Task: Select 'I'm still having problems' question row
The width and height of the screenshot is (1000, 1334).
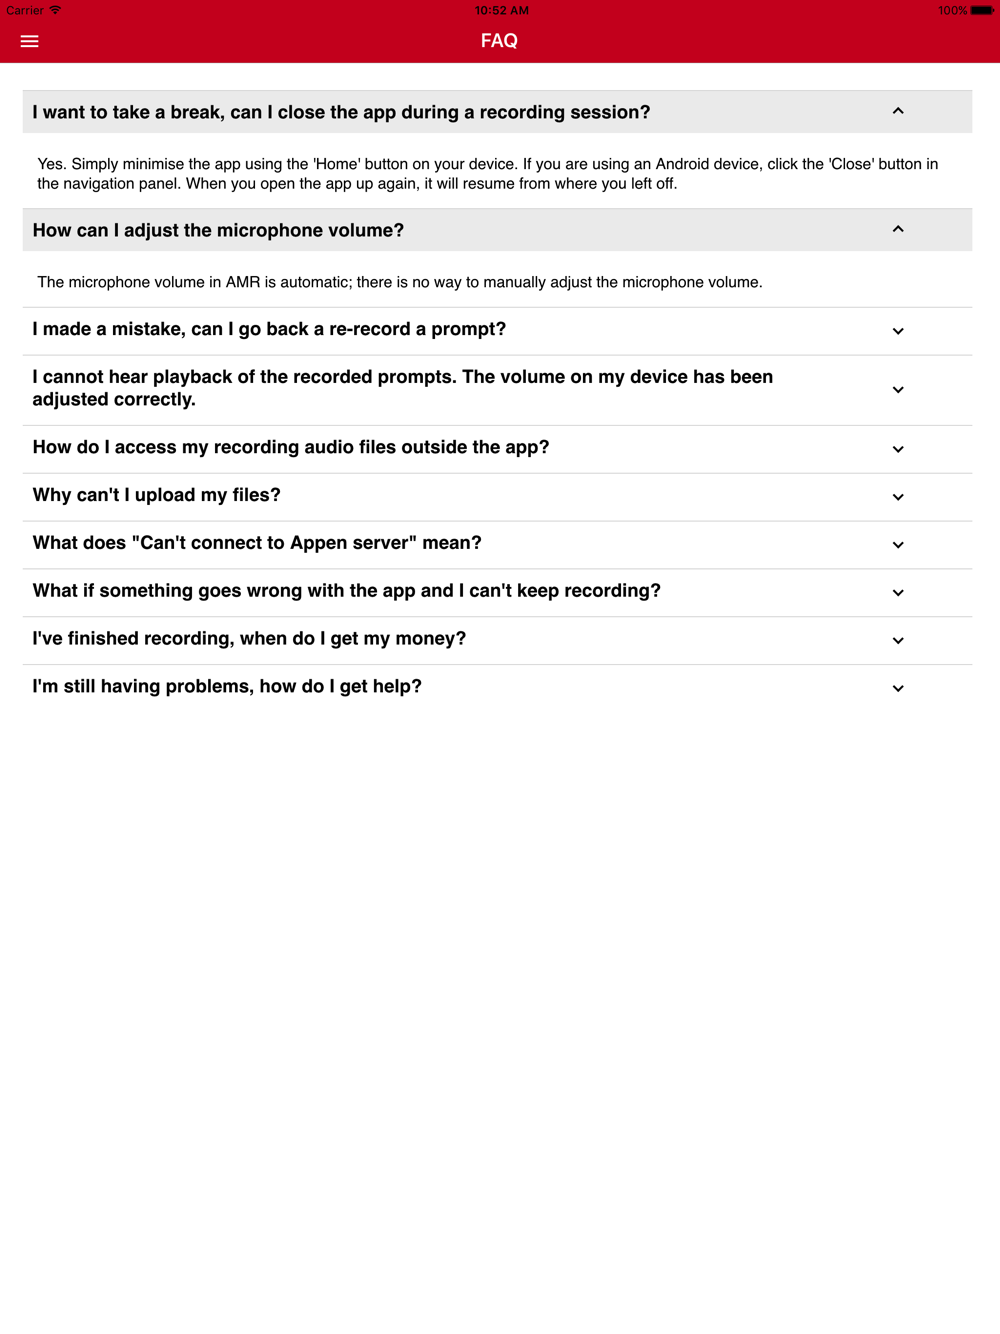Action: pos(497,688)
